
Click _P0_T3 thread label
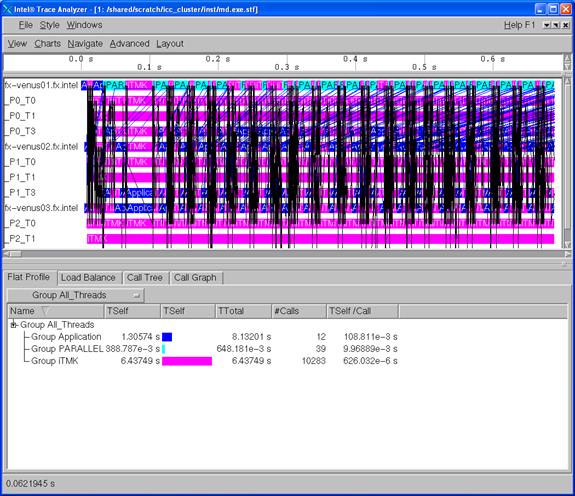21,131
